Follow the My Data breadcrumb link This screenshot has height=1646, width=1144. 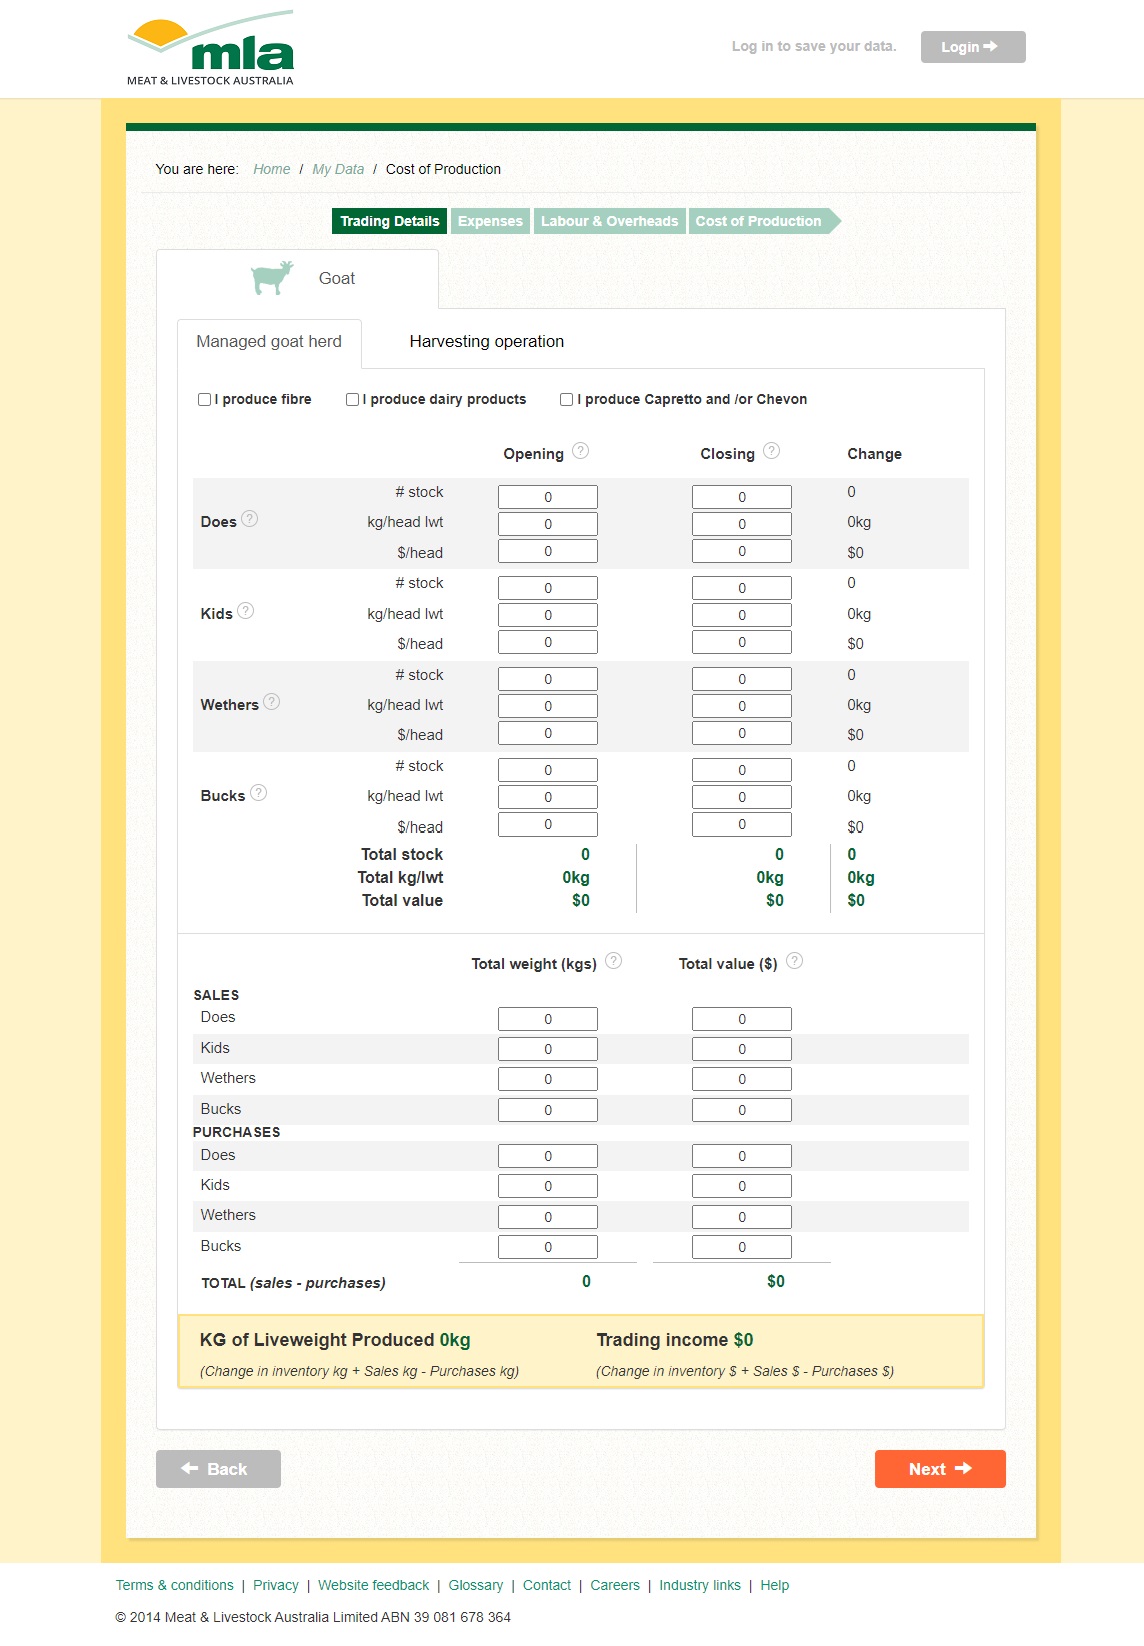click(x=338, y=169)
